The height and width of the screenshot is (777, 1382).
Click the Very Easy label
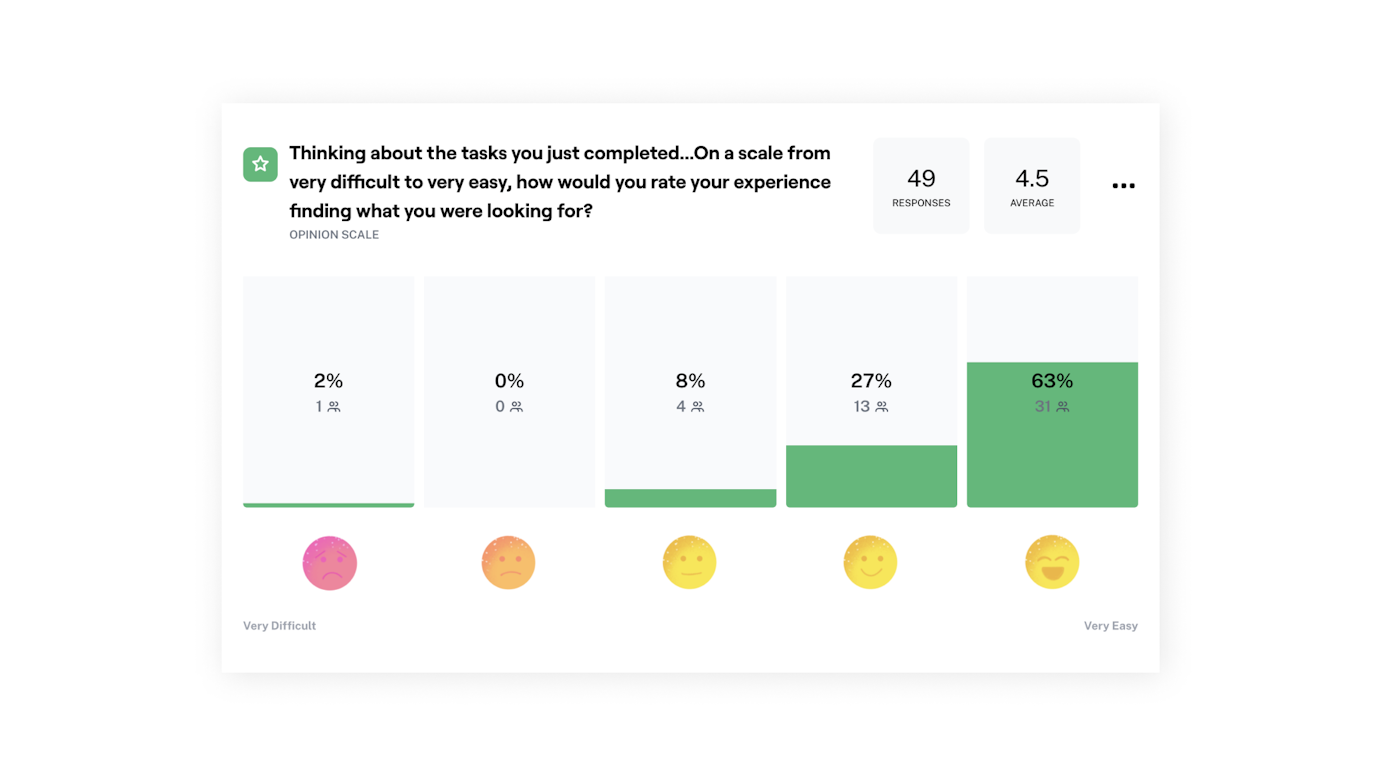coord(1111,625)
